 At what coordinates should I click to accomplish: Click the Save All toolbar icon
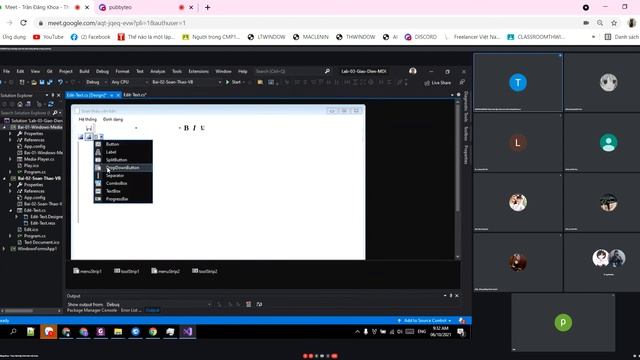[x=49, y=82]
